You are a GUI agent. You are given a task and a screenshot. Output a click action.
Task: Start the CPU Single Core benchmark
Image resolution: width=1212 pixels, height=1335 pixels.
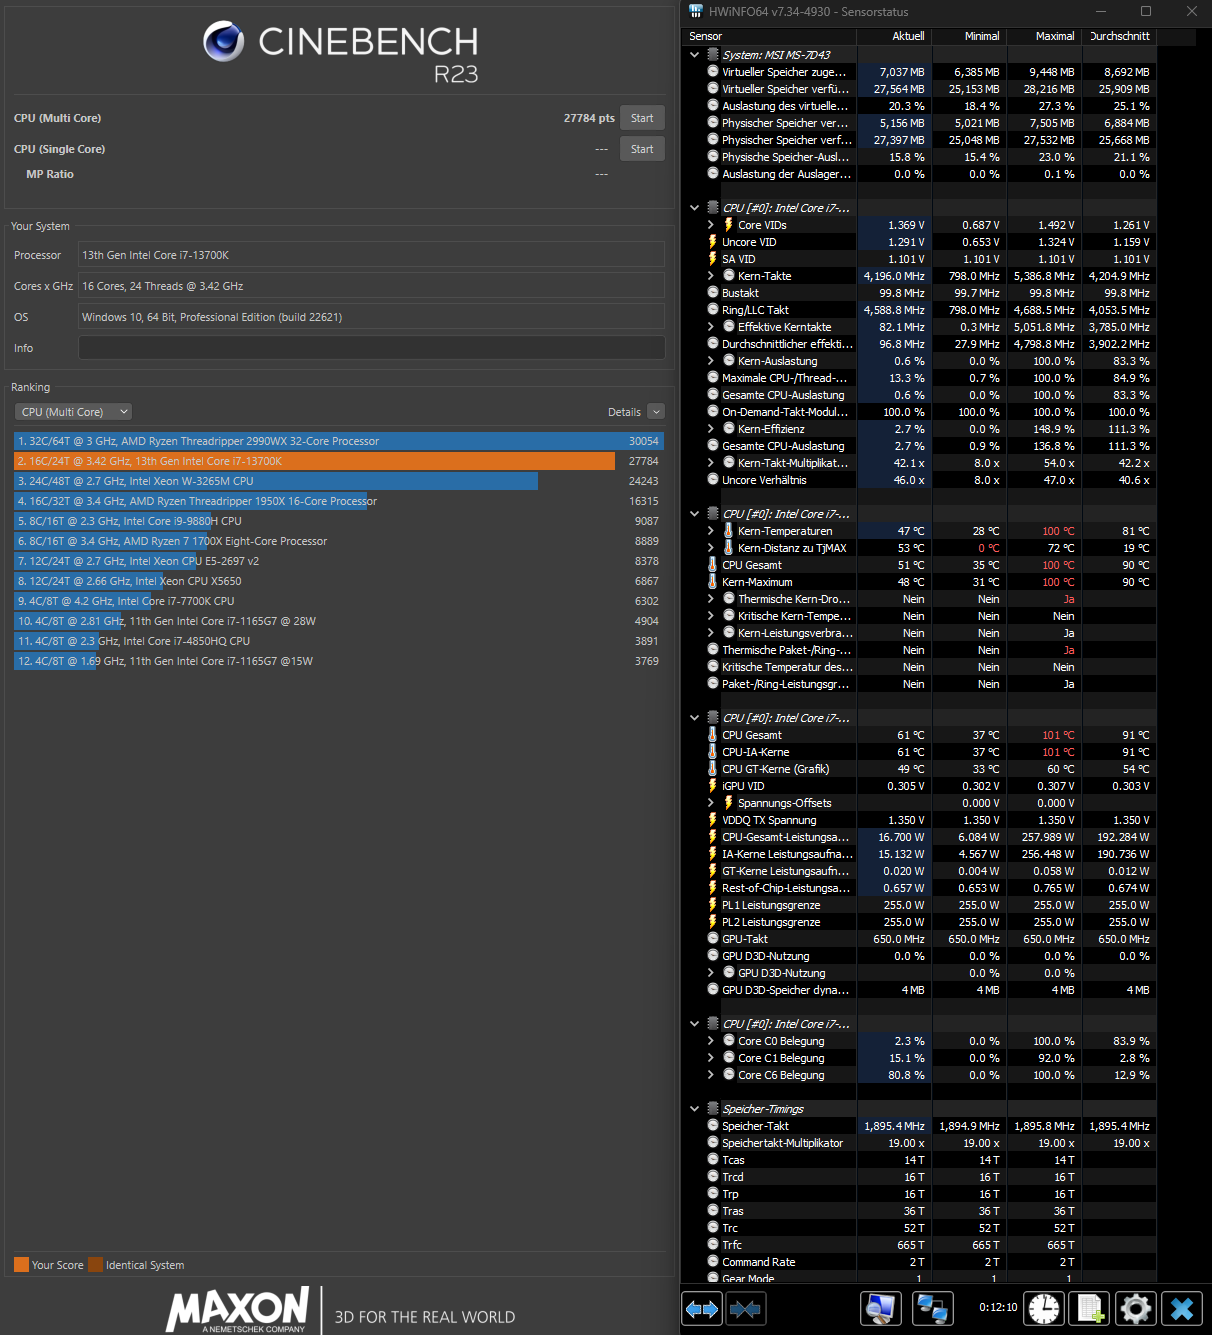click(x=642, y=148)
